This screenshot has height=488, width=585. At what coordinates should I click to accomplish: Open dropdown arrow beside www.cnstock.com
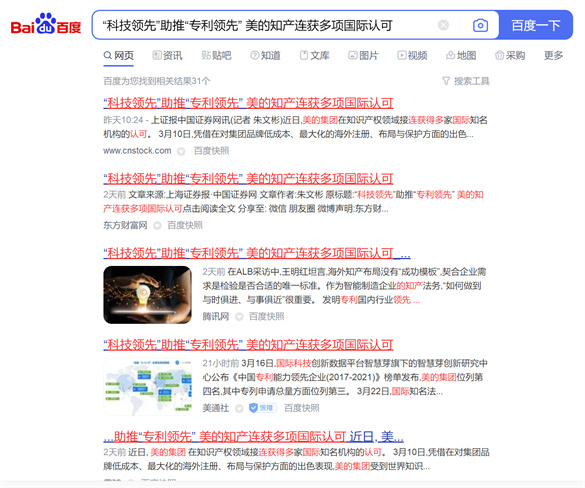click(x=181, y=151)
